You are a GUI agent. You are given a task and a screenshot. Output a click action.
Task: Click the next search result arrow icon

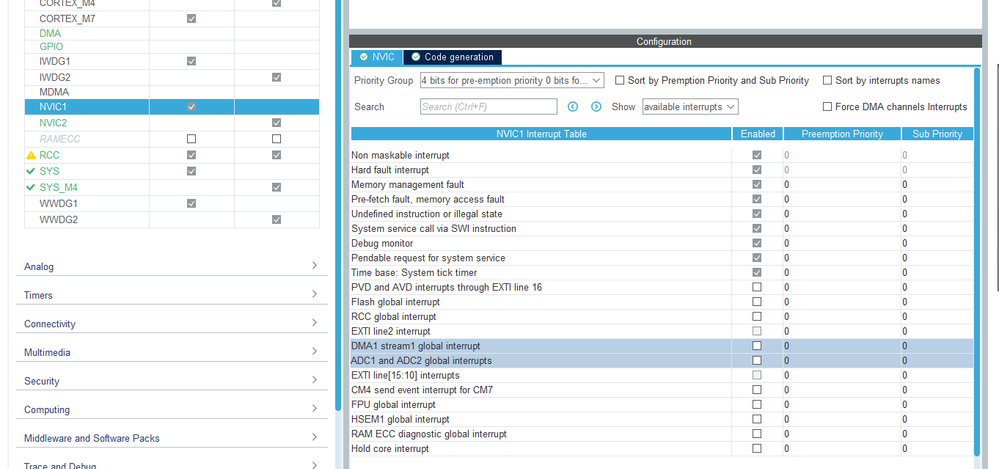point(596,107)
